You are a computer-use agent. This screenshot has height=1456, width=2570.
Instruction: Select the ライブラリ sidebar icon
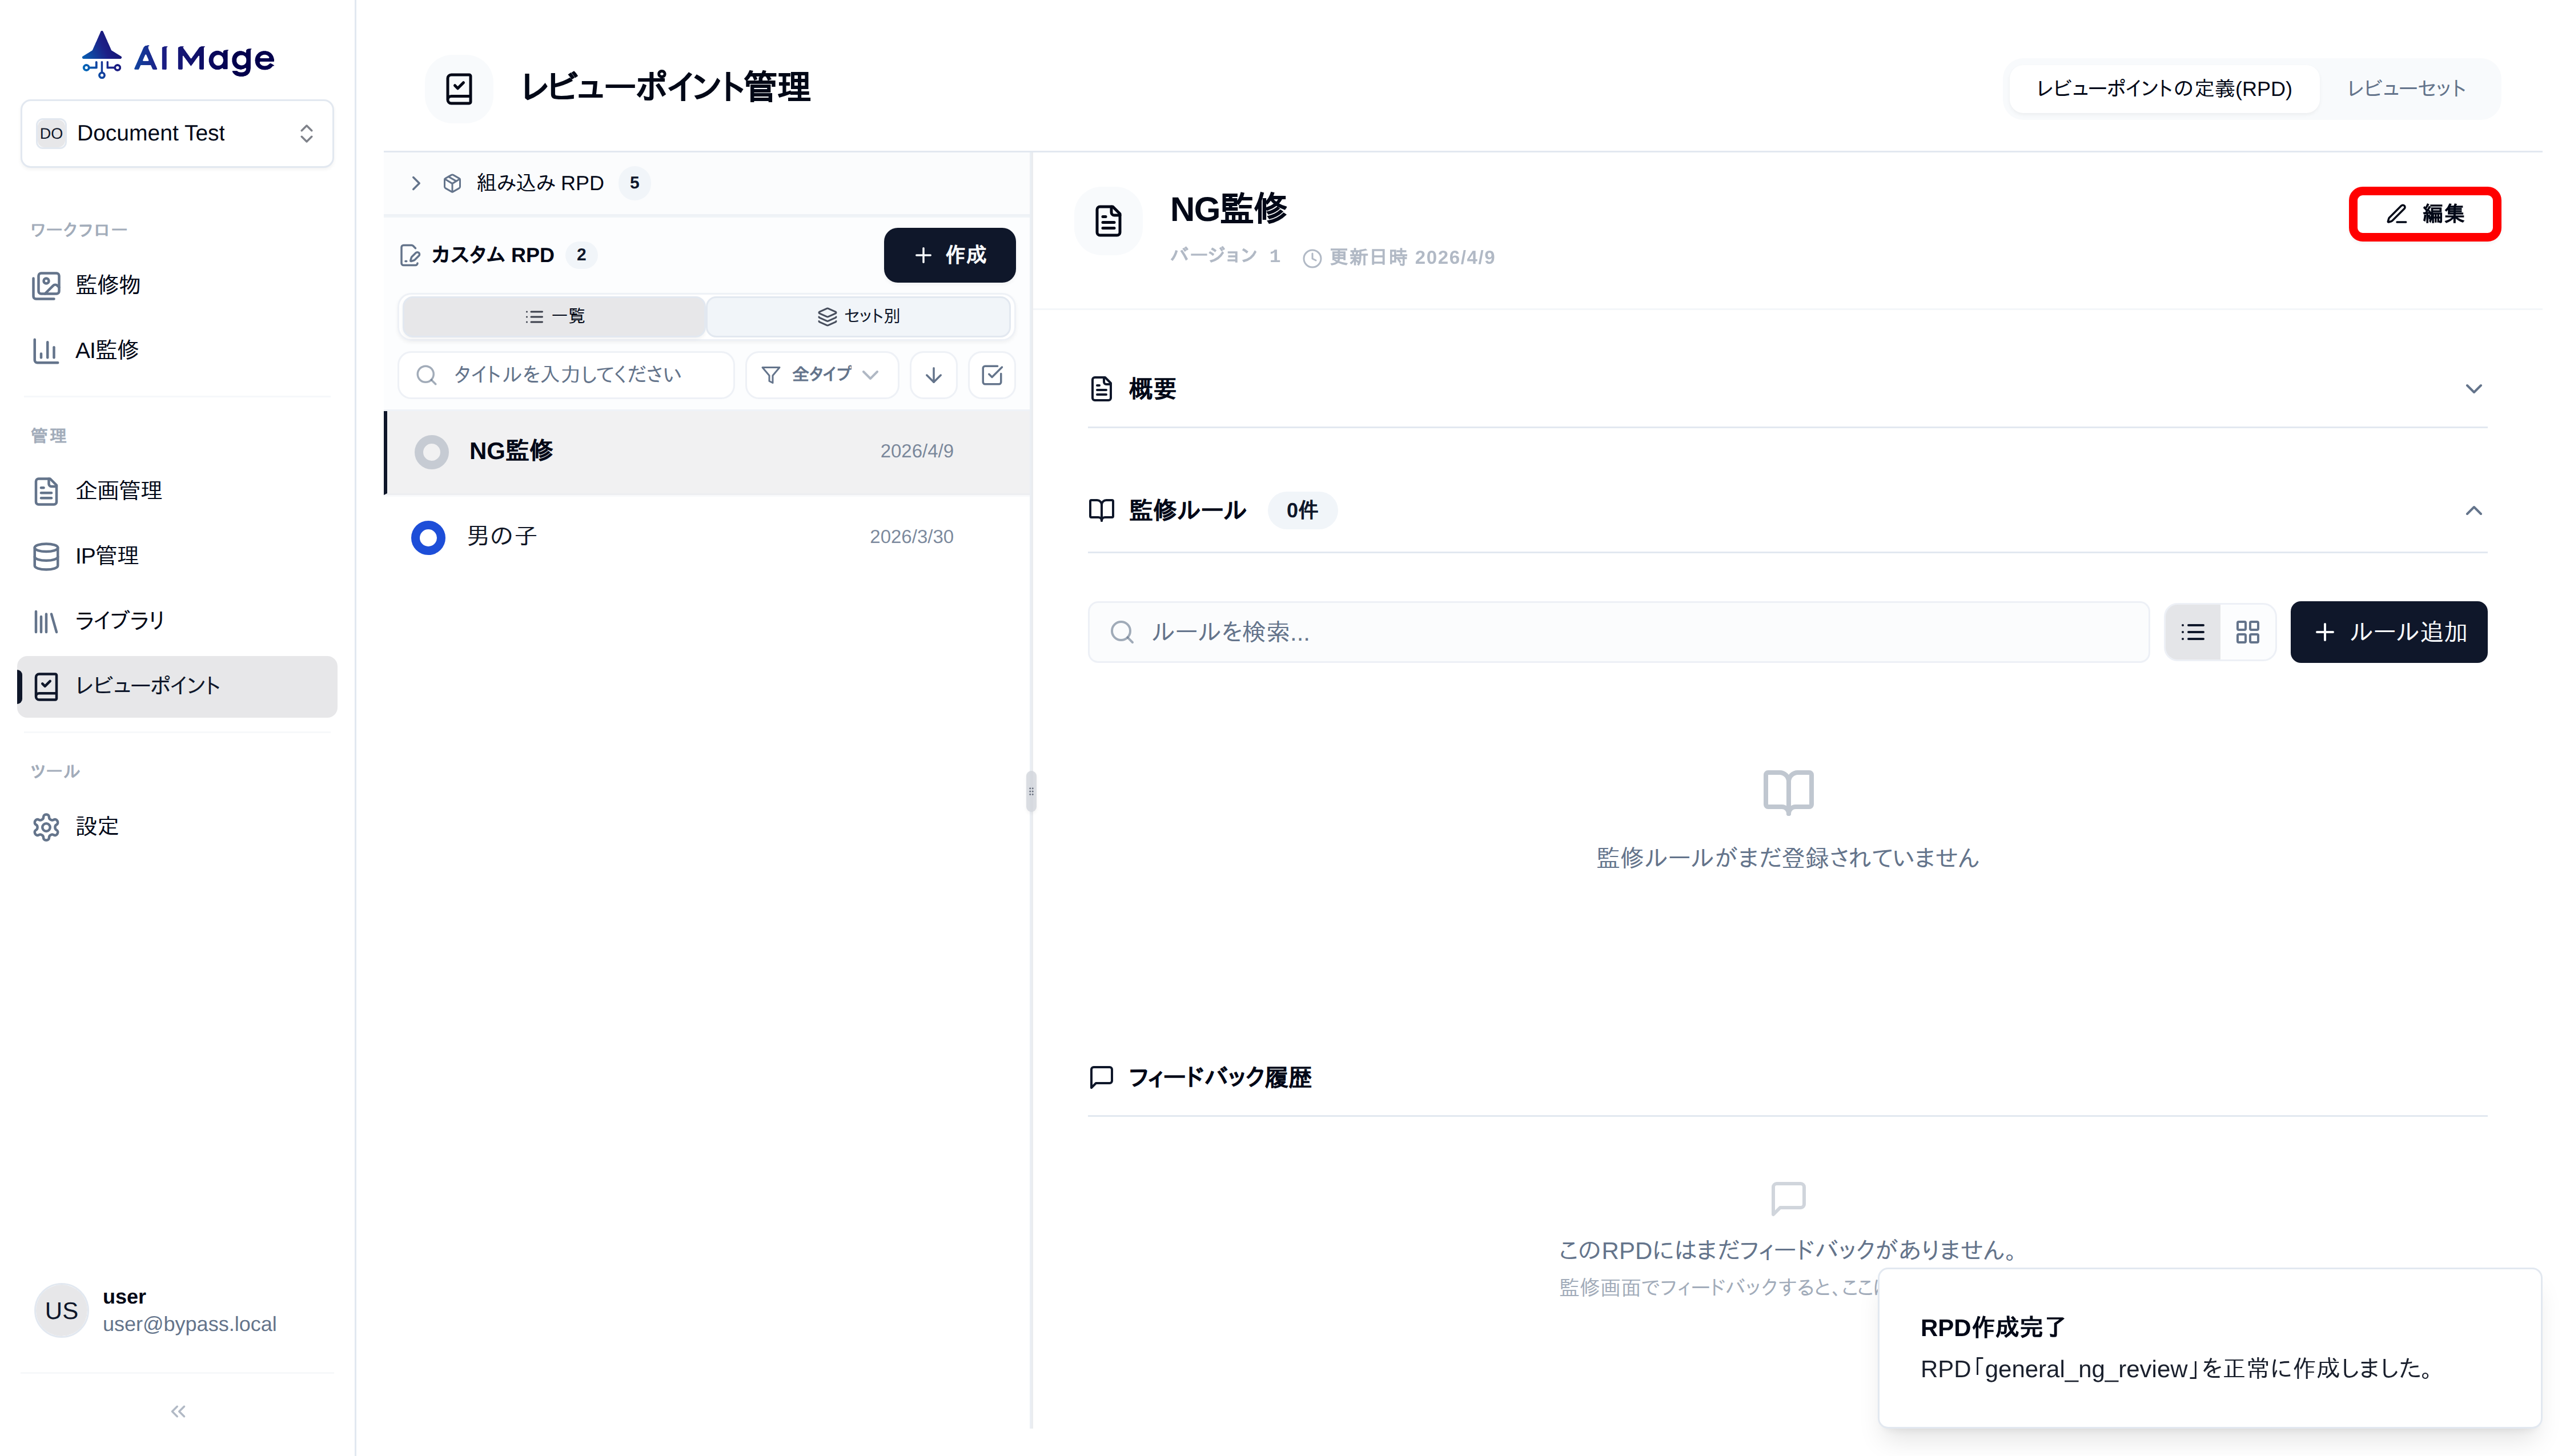click(x=47, y=621)
